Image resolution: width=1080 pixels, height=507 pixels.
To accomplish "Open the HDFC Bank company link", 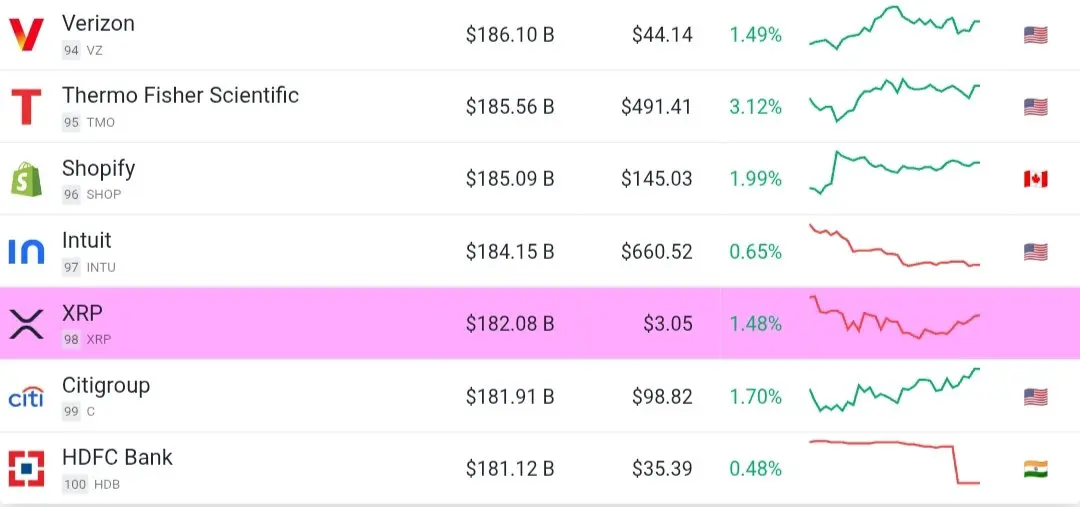I will pyautogui.click(x=117, y=457).
